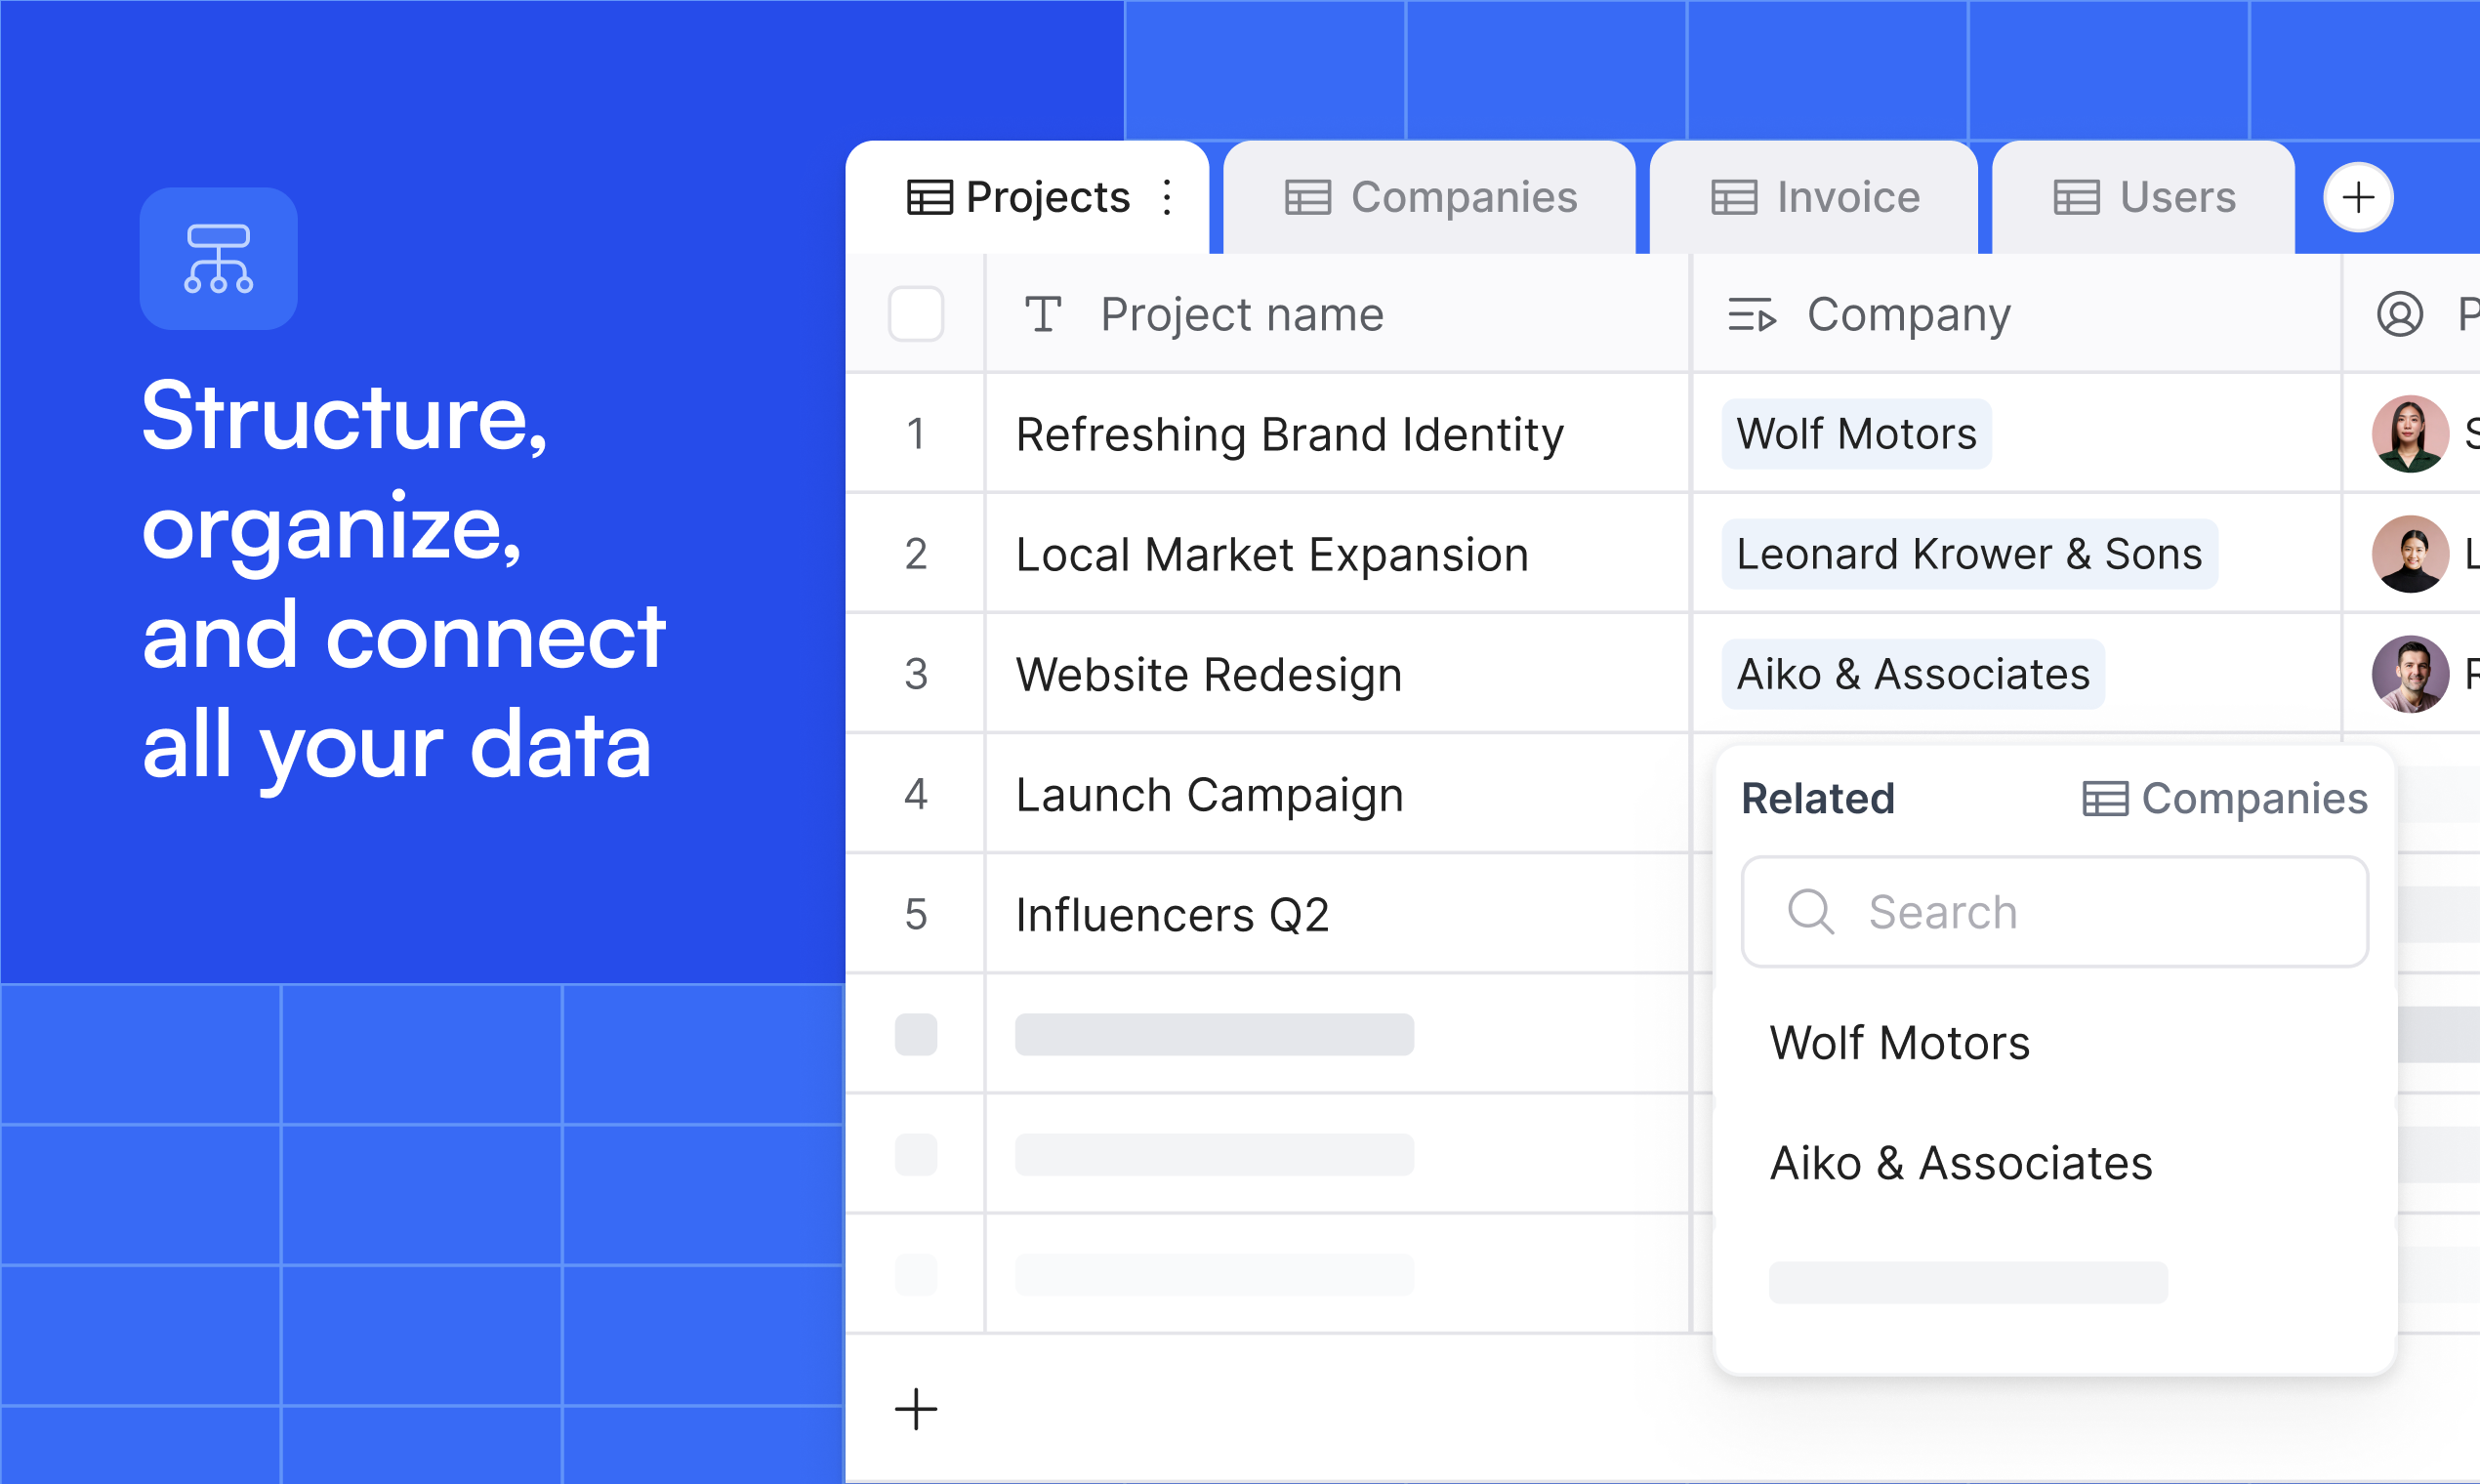
Task: Click the Wolf Motors tag in row 1
Action: pos(1856,434)
